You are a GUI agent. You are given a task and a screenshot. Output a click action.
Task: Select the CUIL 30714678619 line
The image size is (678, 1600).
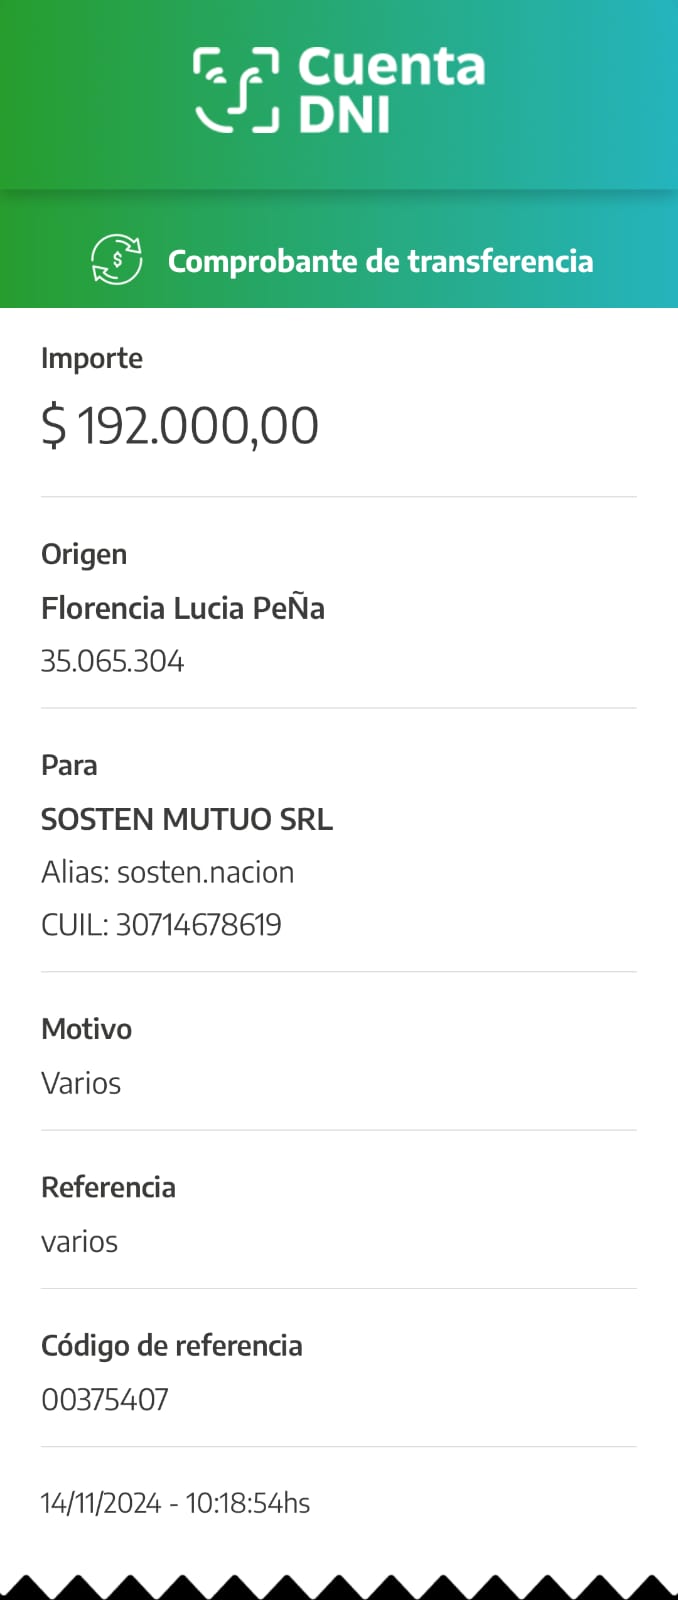pos(161,924)
